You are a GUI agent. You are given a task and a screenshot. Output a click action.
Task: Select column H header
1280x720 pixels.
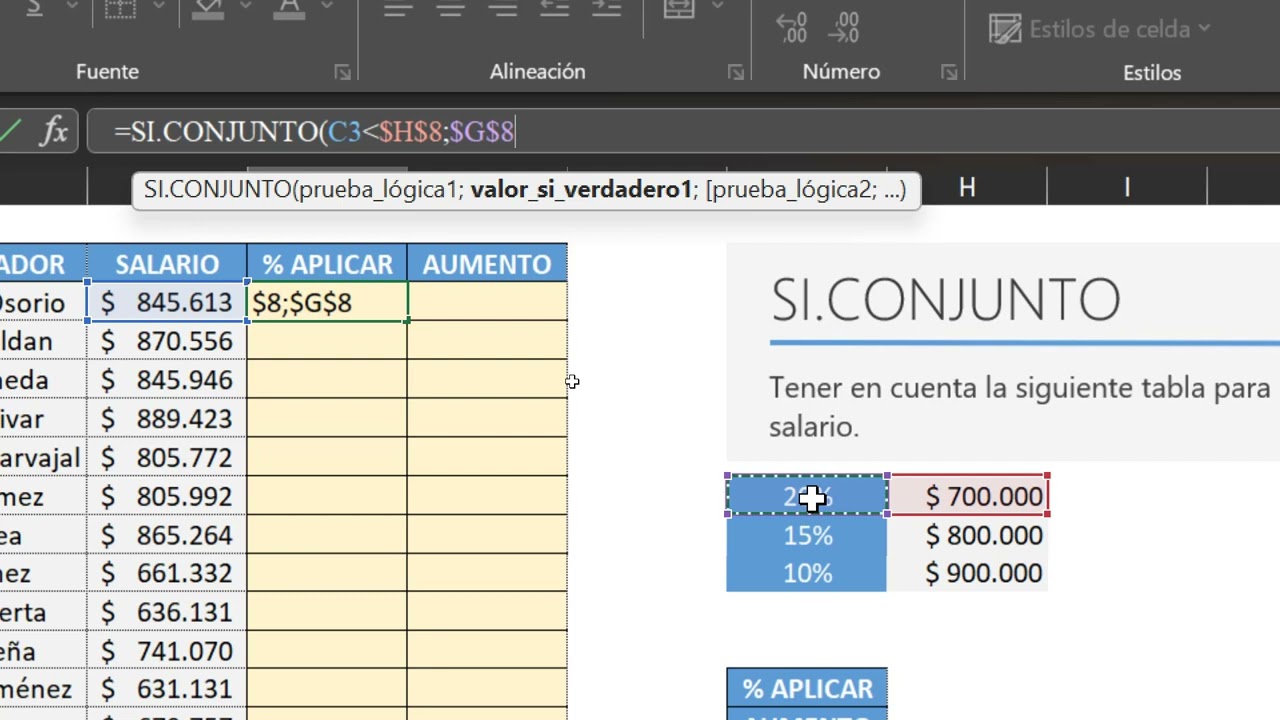point(967,187)
